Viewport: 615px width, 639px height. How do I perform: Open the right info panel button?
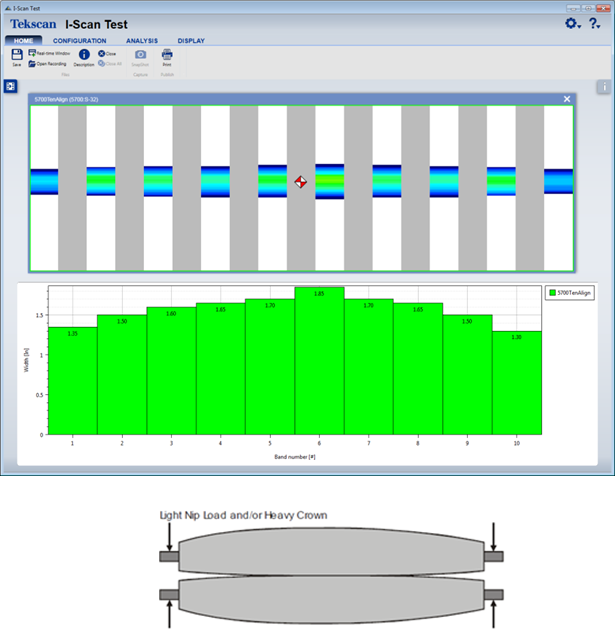[603, 87]
